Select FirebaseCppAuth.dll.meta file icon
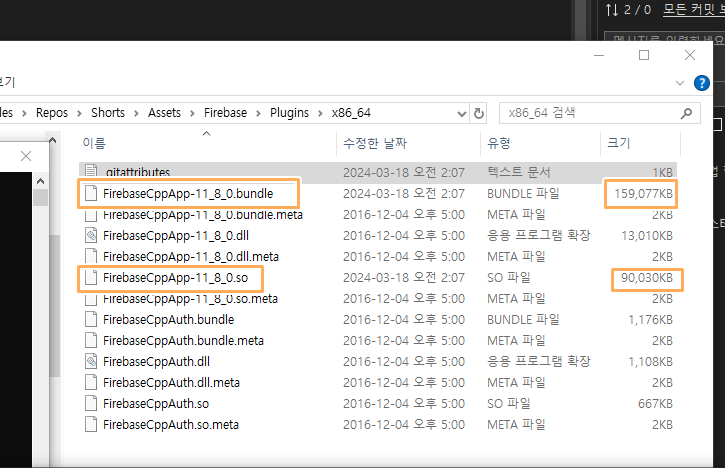Viewport: 725px width, 475px height. [x=91, y=382]
